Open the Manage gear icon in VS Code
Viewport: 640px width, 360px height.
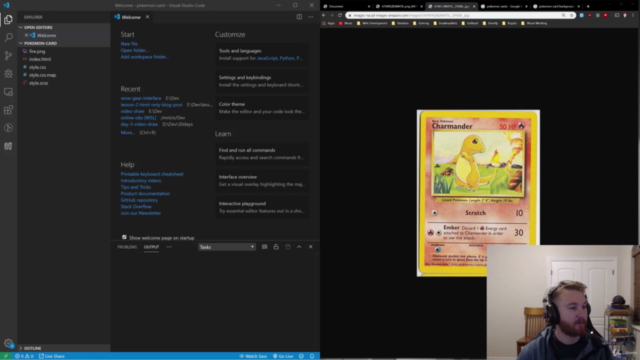8,343
